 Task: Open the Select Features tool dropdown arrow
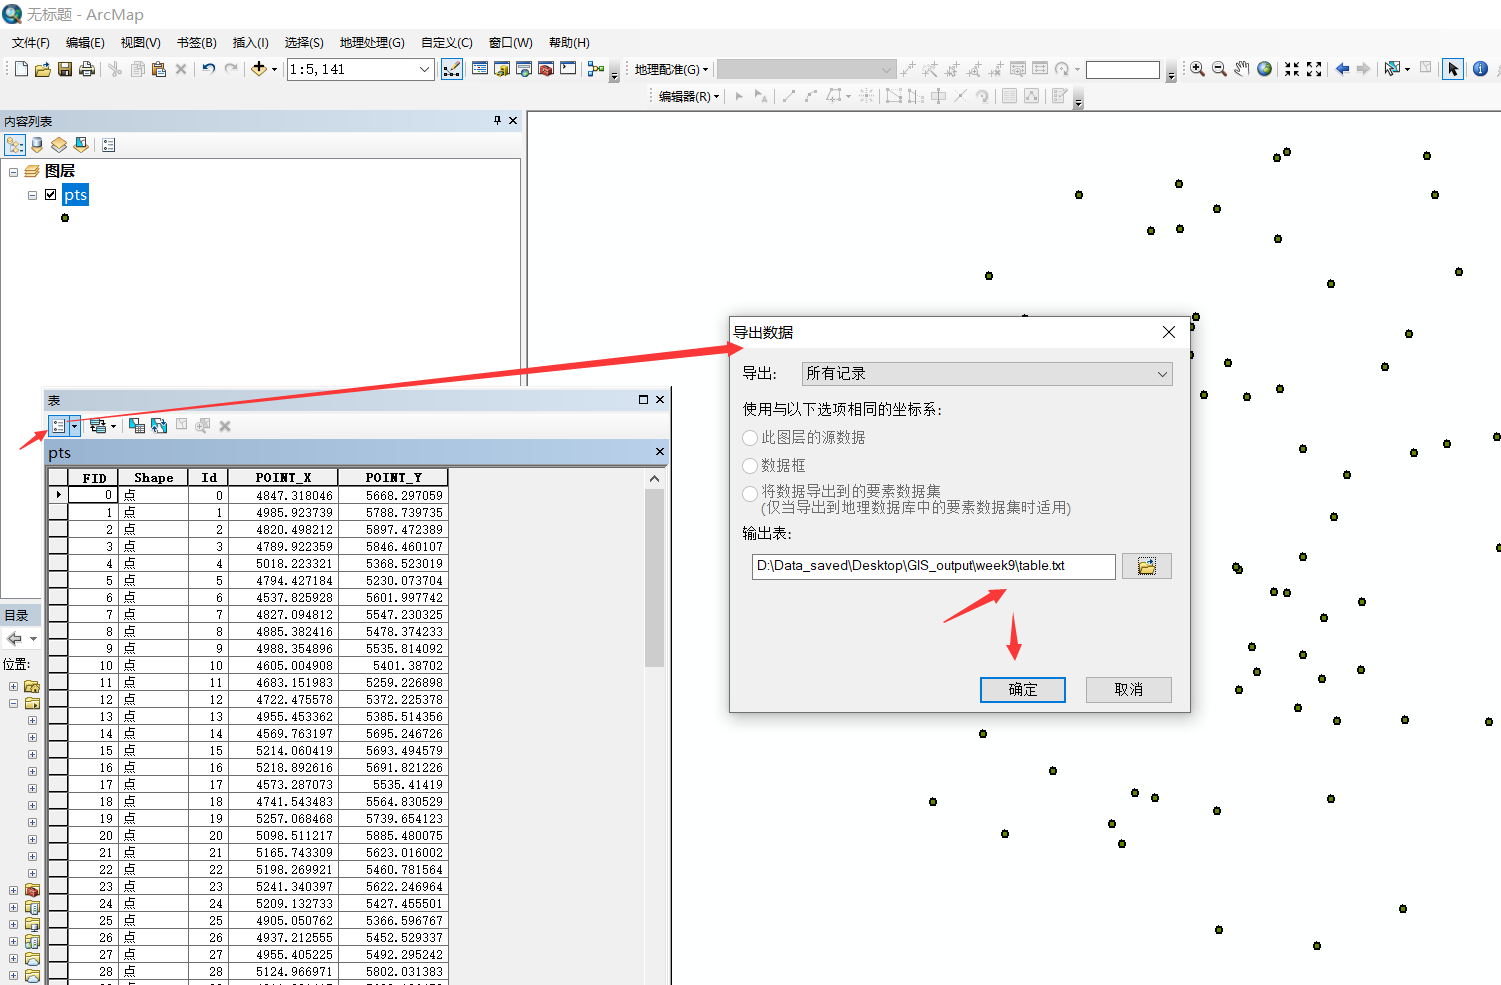tap(1407, 69)
